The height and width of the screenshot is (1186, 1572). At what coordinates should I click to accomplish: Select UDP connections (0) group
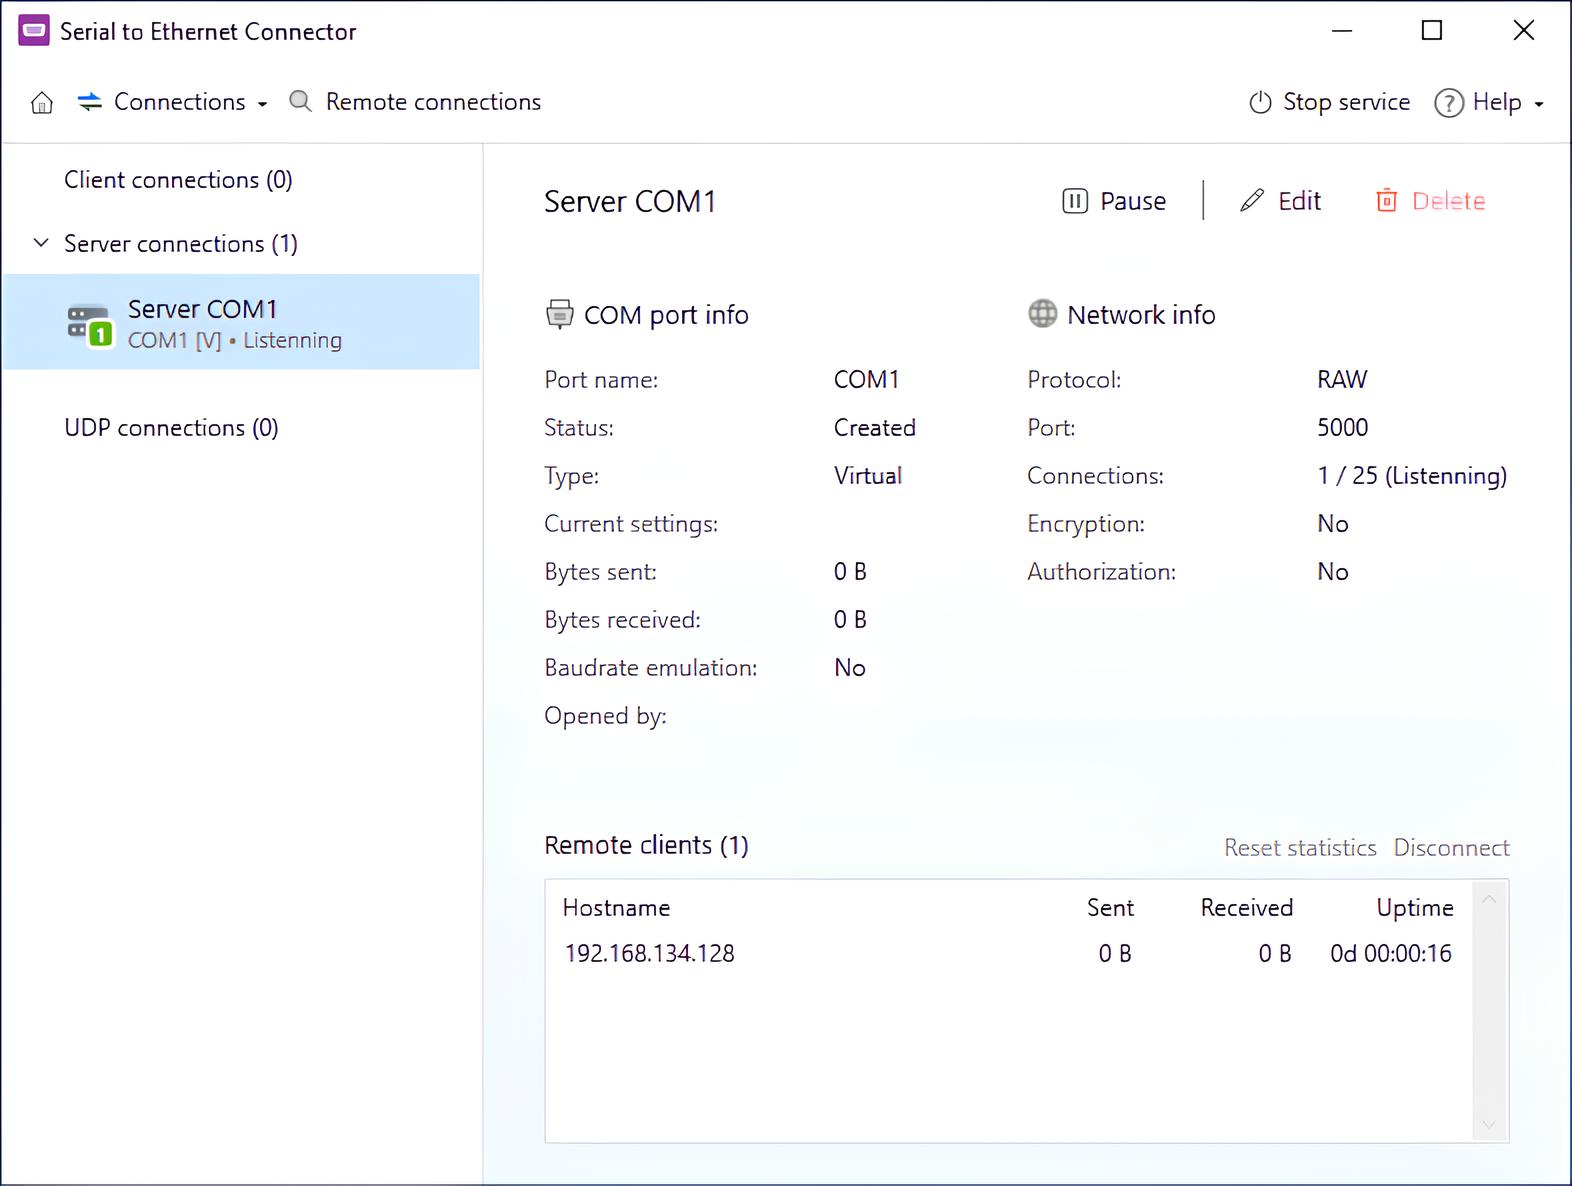[x=171, y=428]
